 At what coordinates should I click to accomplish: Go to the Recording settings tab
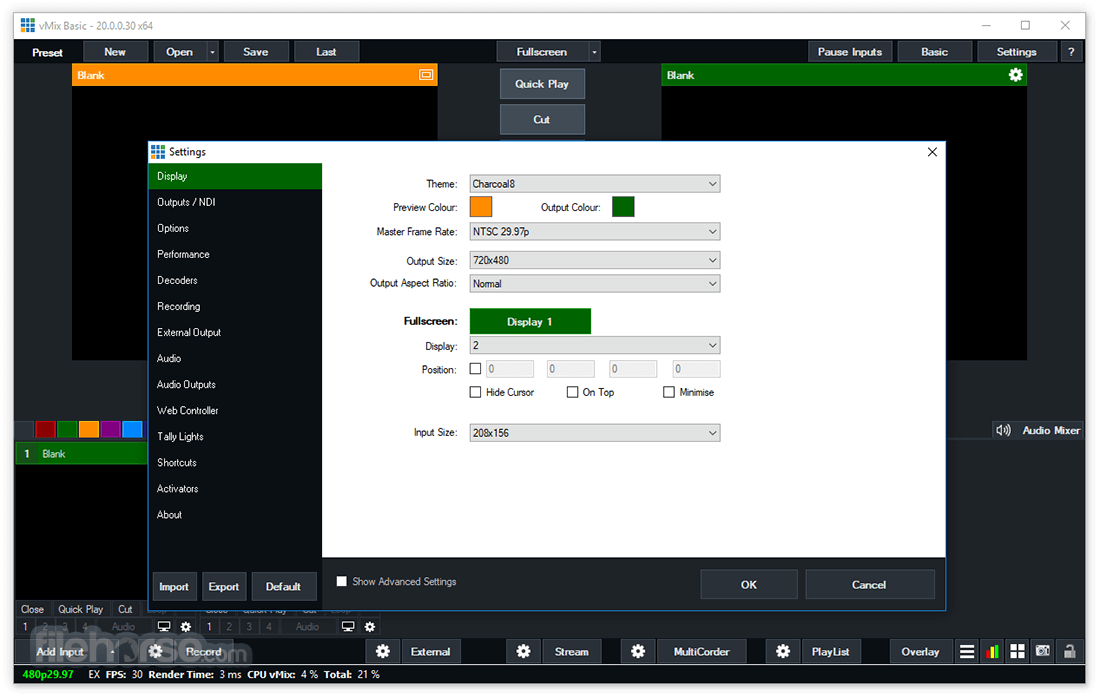coord(235,307)
